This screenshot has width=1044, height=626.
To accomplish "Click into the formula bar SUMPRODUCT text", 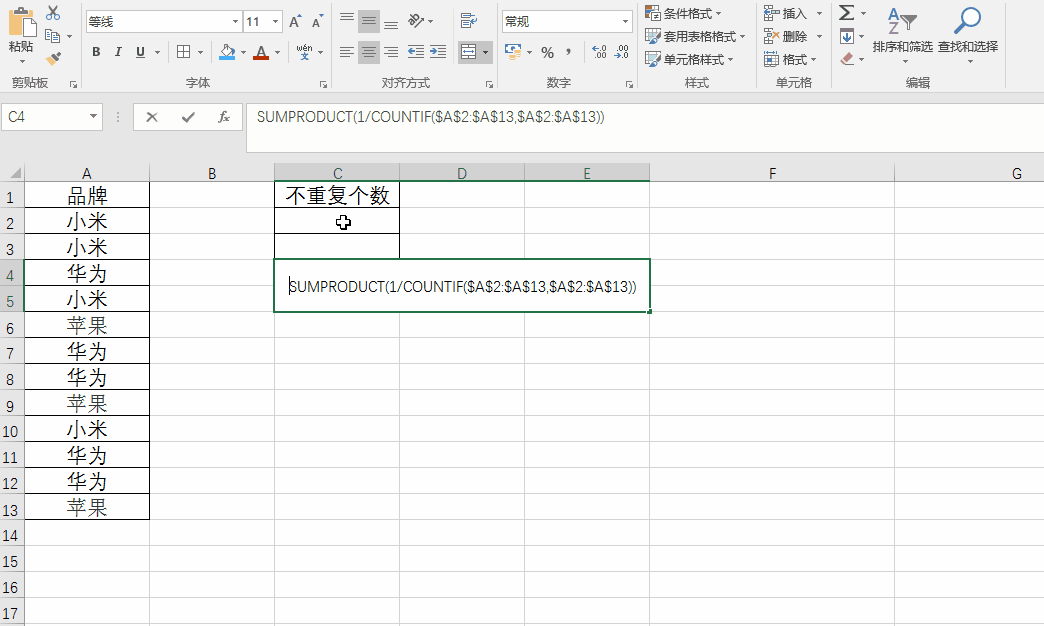I will coord(431,117).
